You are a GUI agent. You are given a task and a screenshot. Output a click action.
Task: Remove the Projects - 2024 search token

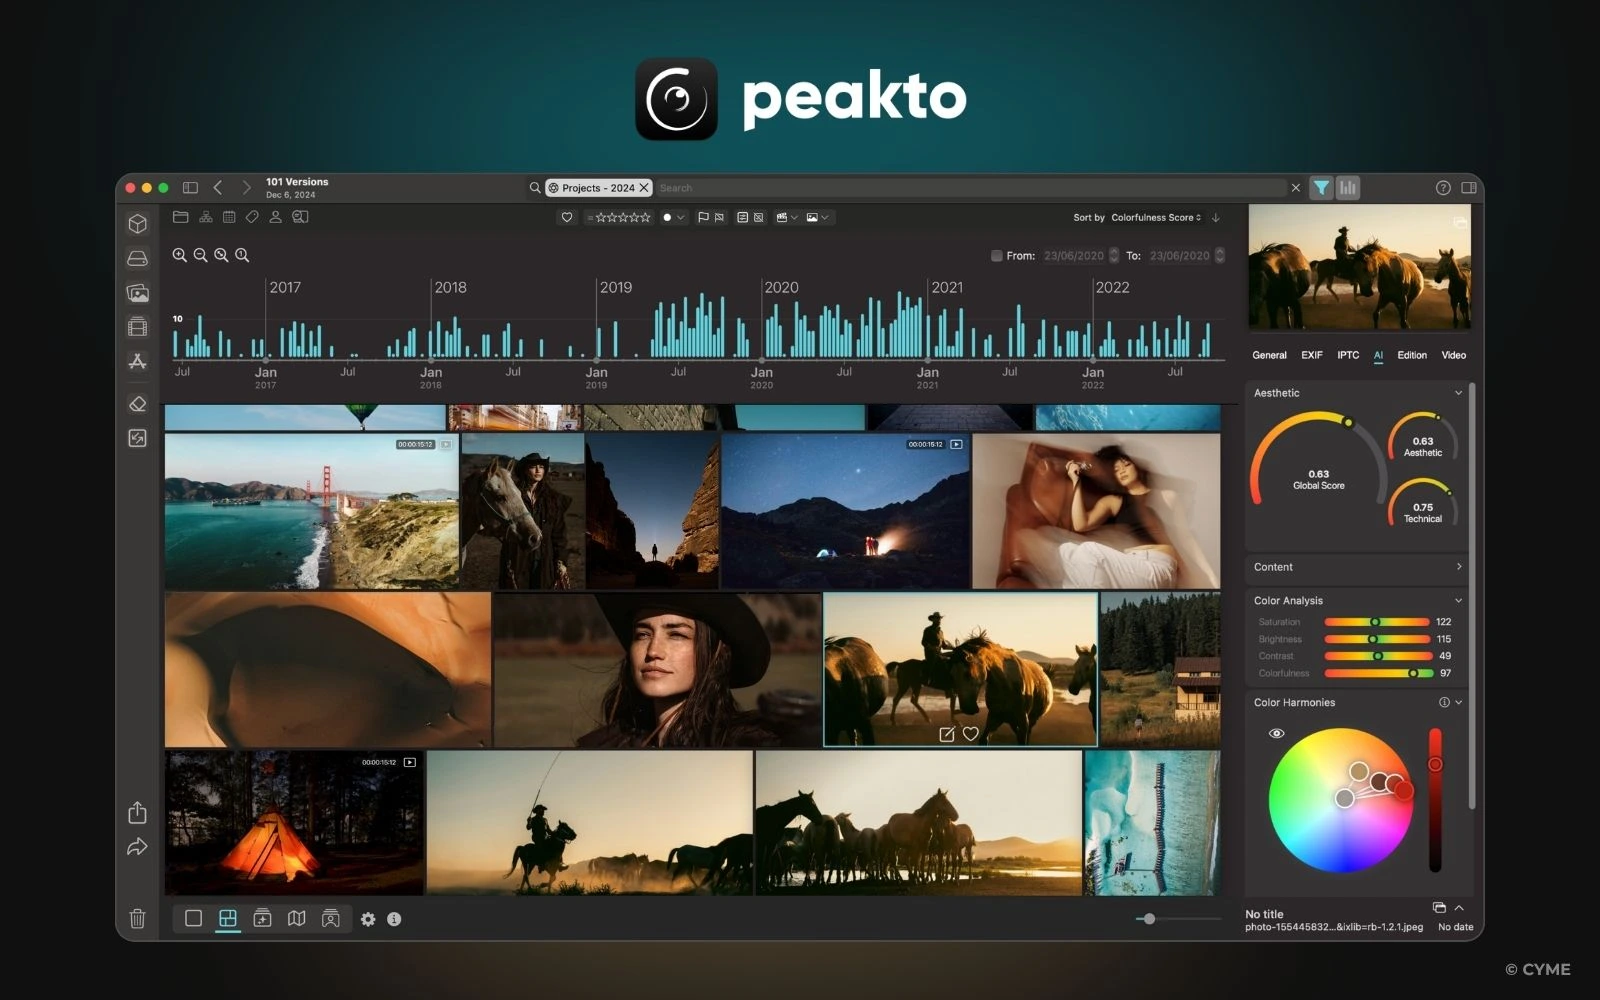point(643,187)
